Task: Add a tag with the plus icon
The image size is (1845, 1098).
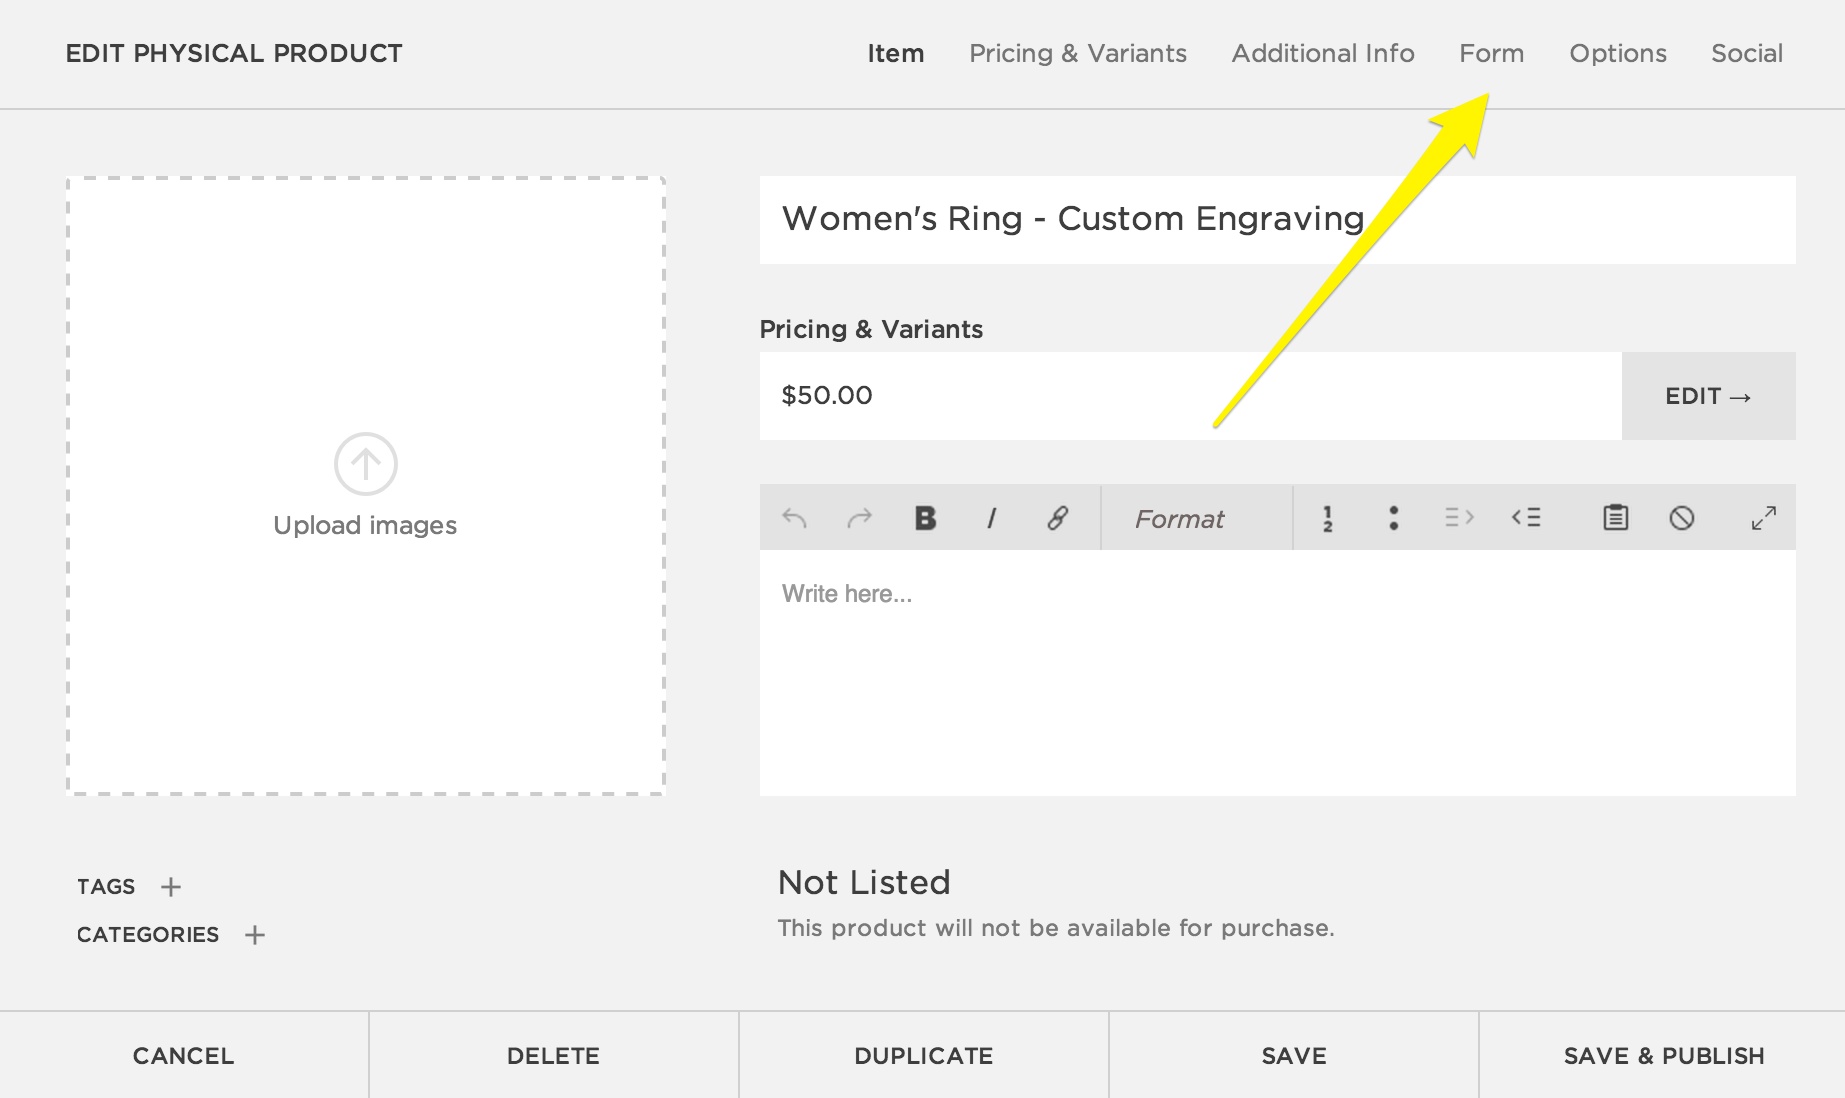Action: click(x=171, y=887)
